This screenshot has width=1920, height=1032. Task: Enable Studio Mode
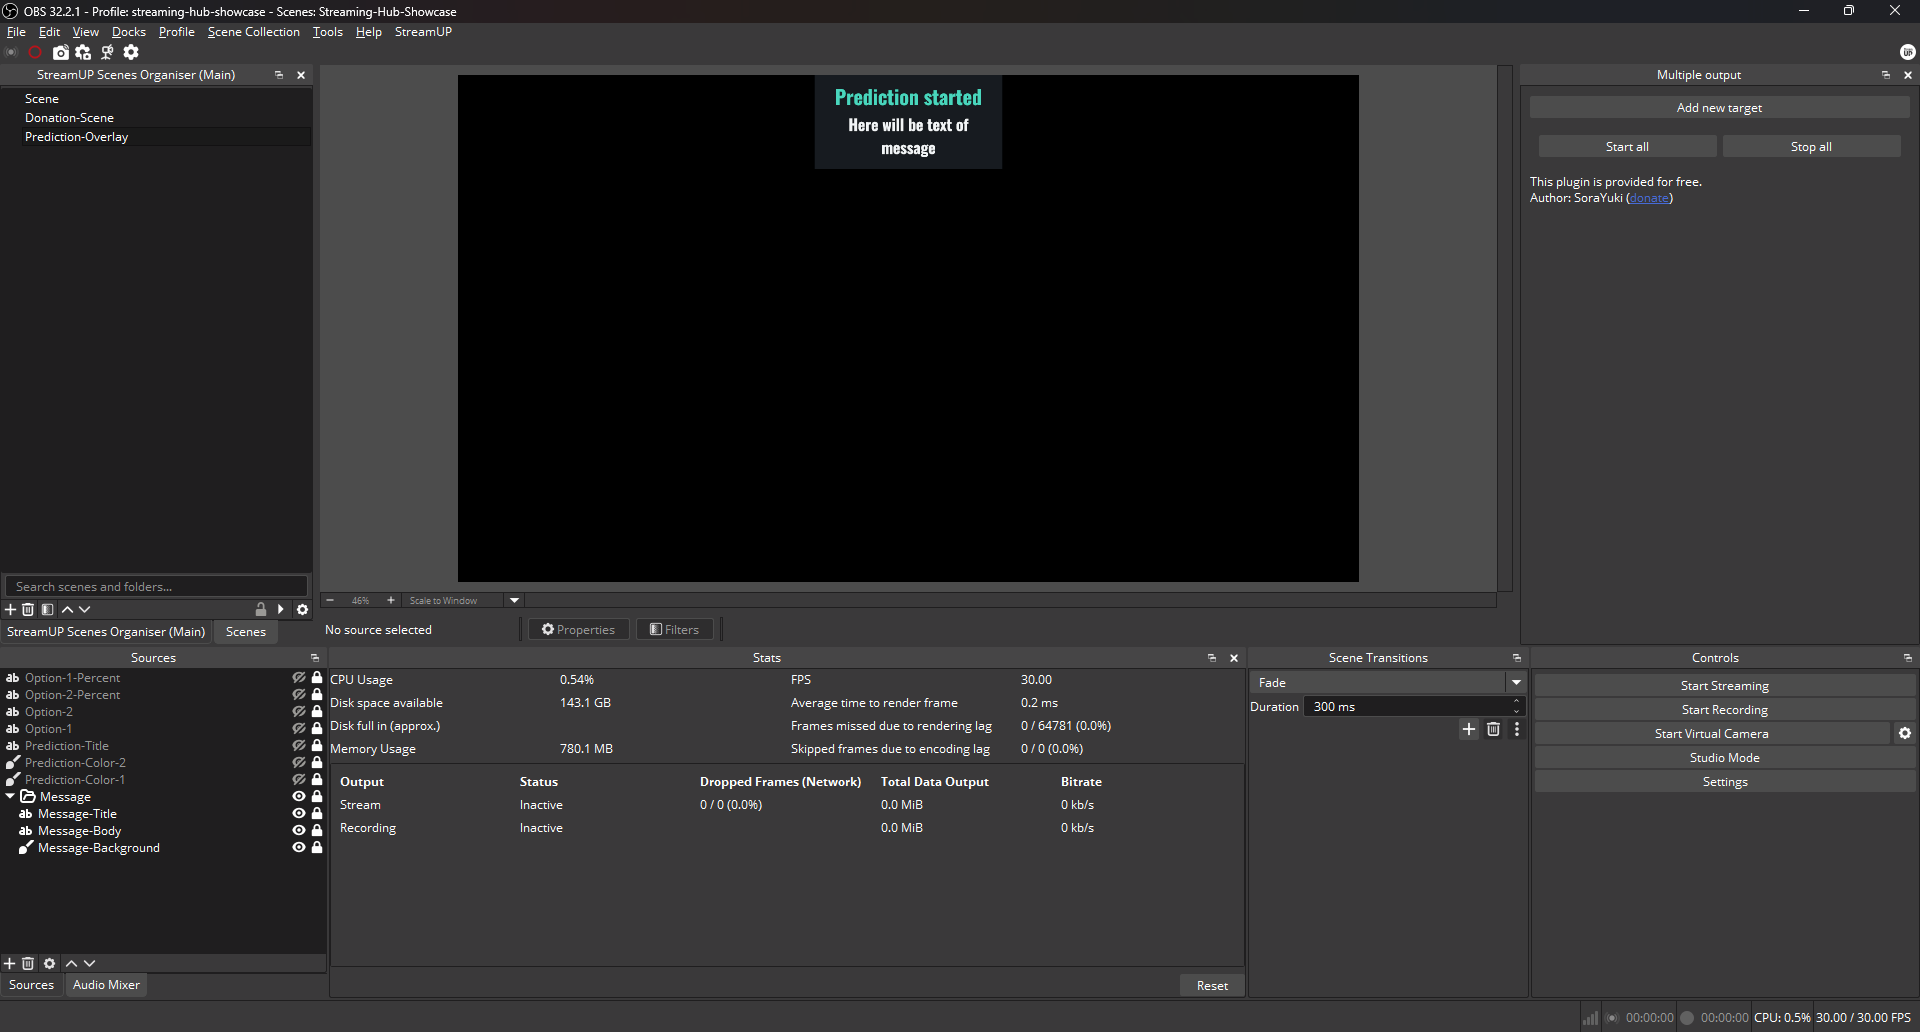[1725, 758]
